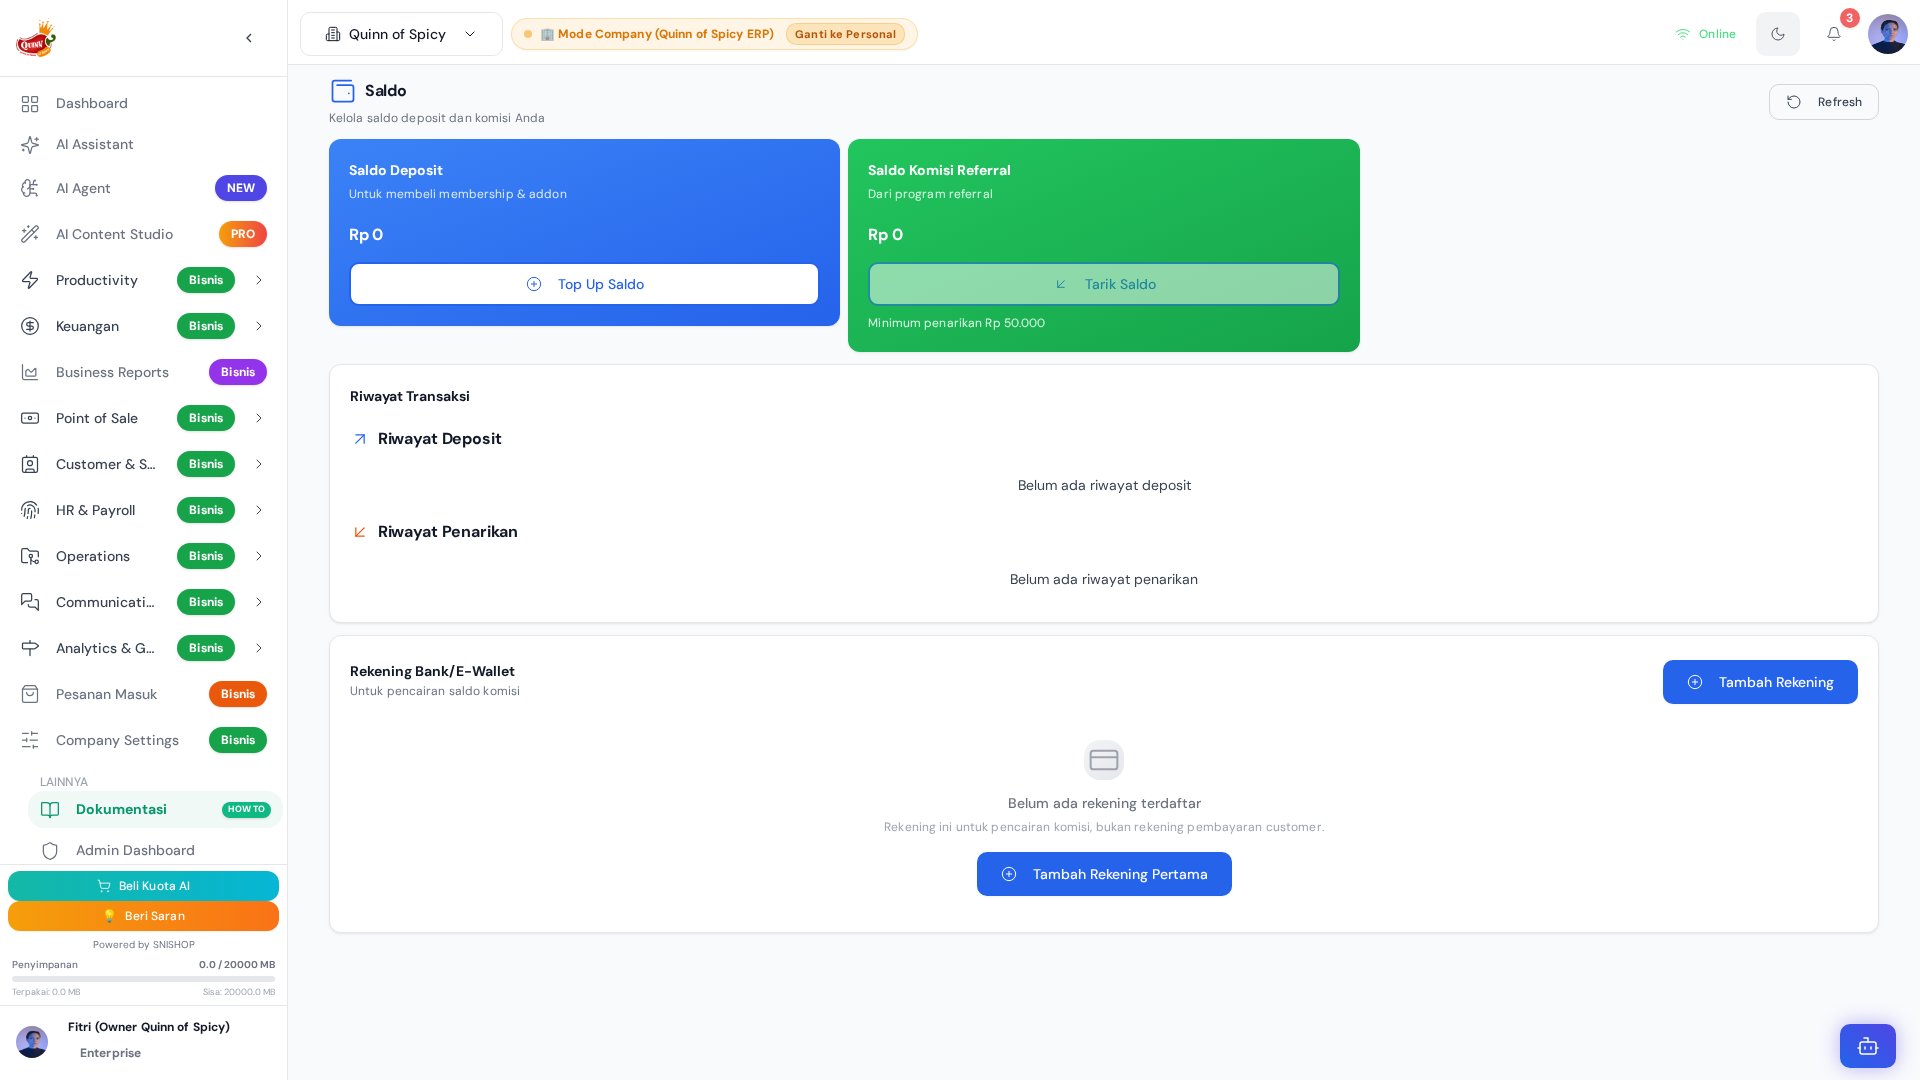Viewport: 1920px width, 1080px height.
Task: Click the empty-state card icon above 'Belum ada rekening terdaftar'
Action: pos(1104,760)
